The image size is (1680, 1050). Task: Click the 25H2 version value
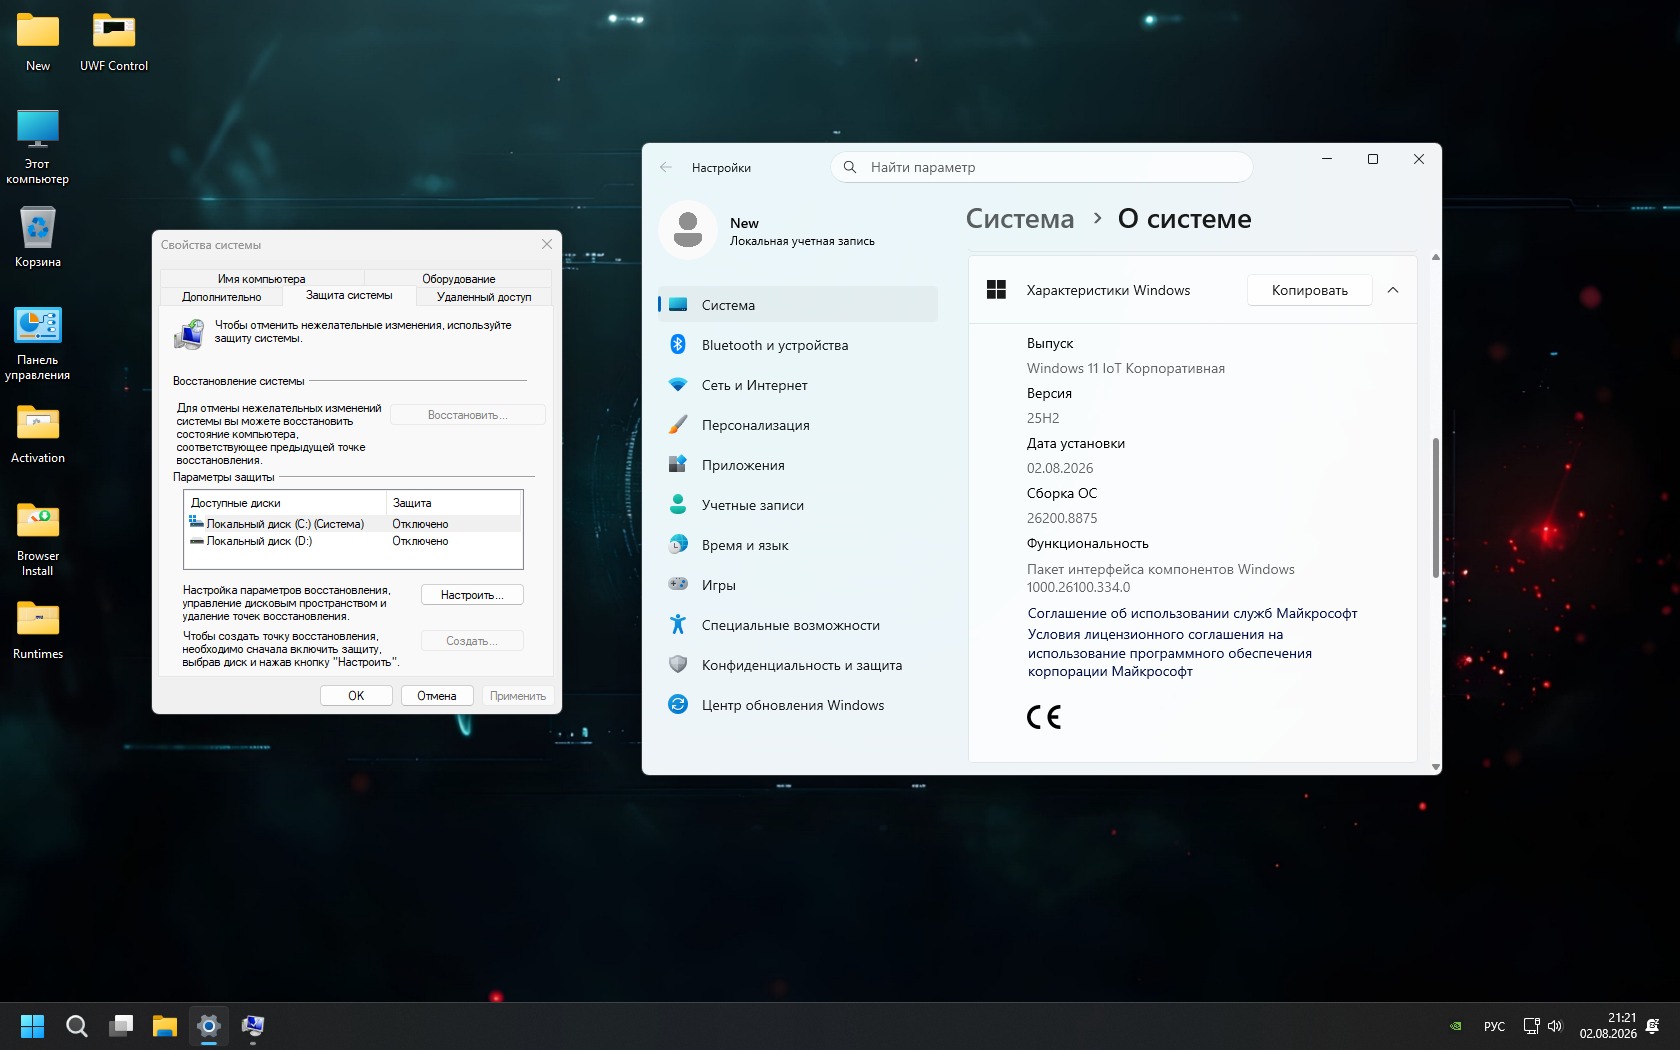click(x=1043, y=418)
